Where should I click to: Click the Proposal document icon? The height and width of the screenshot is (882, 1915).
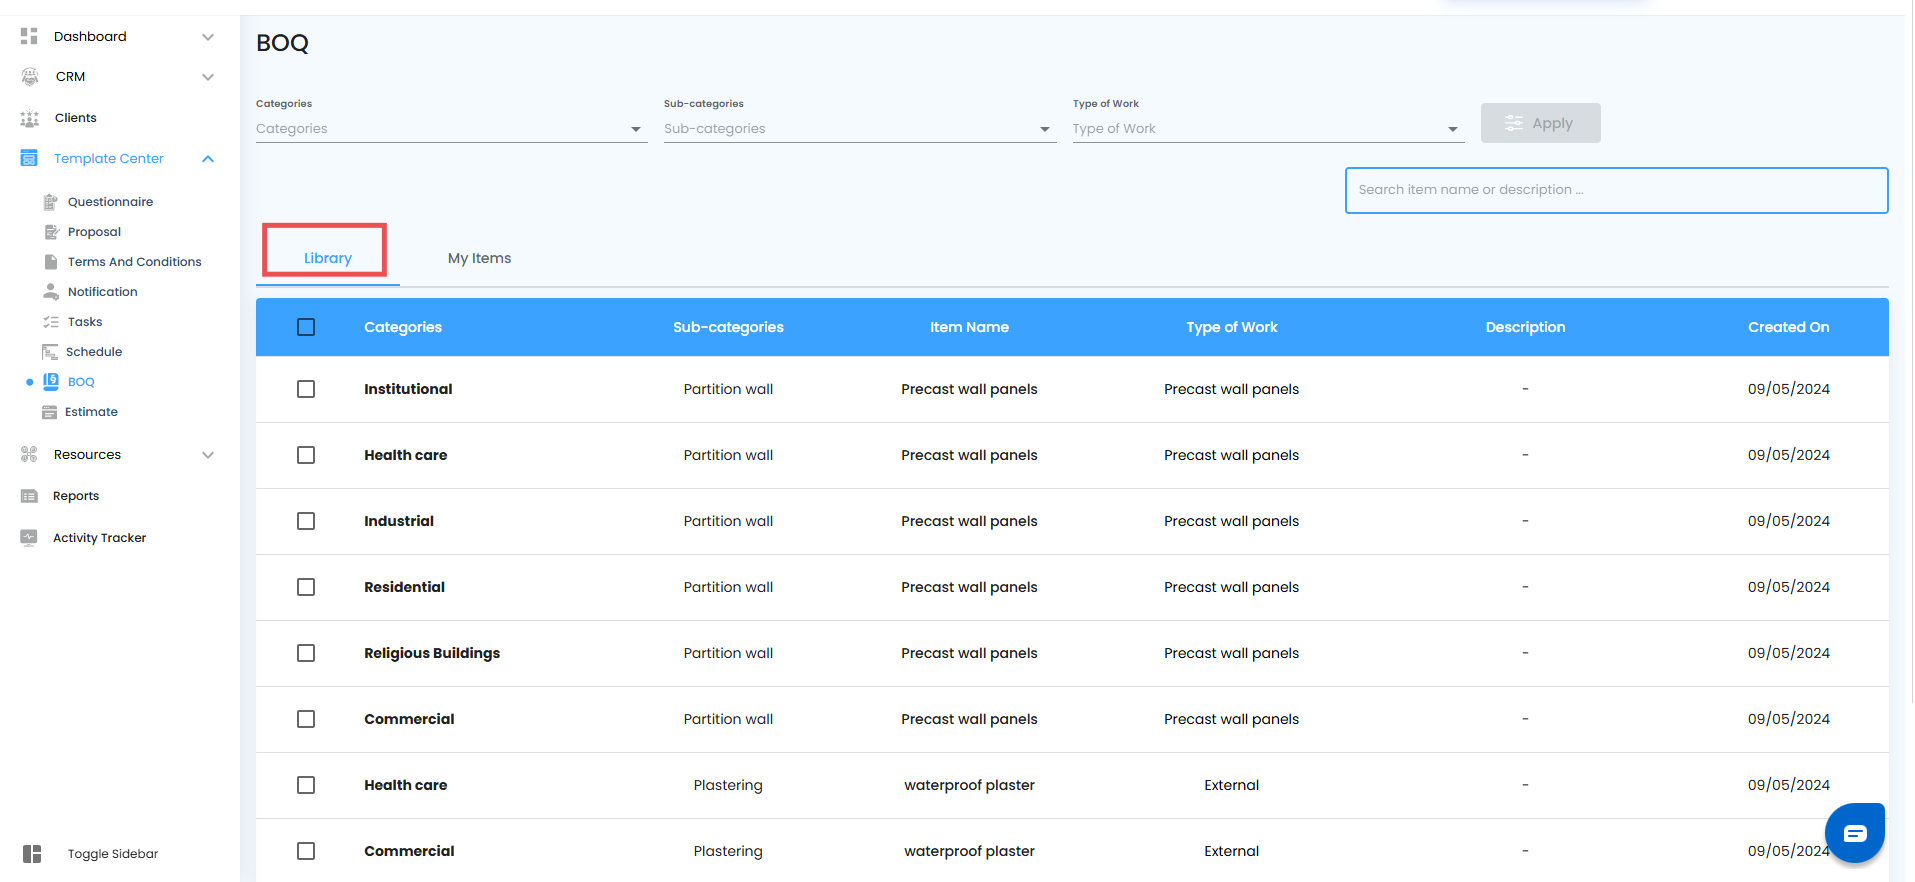pos(51,232)
